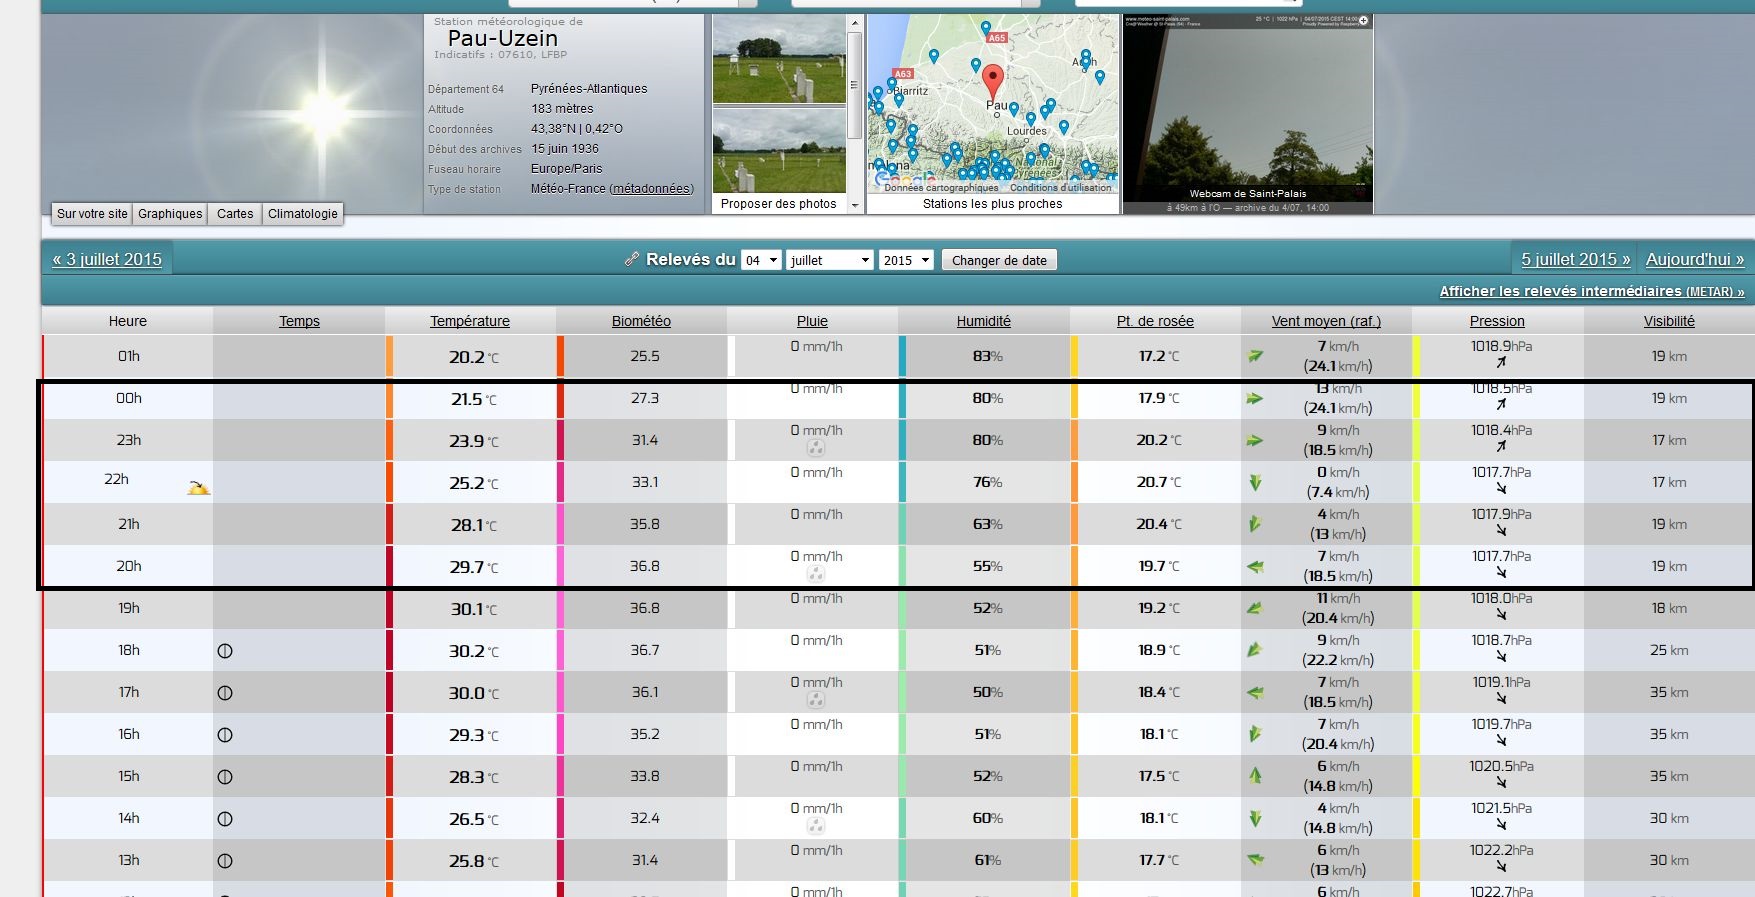This screenshot has height=897, width=1755.
Task: Click the info icon in the 18h row
Action: tap(225, 651)
